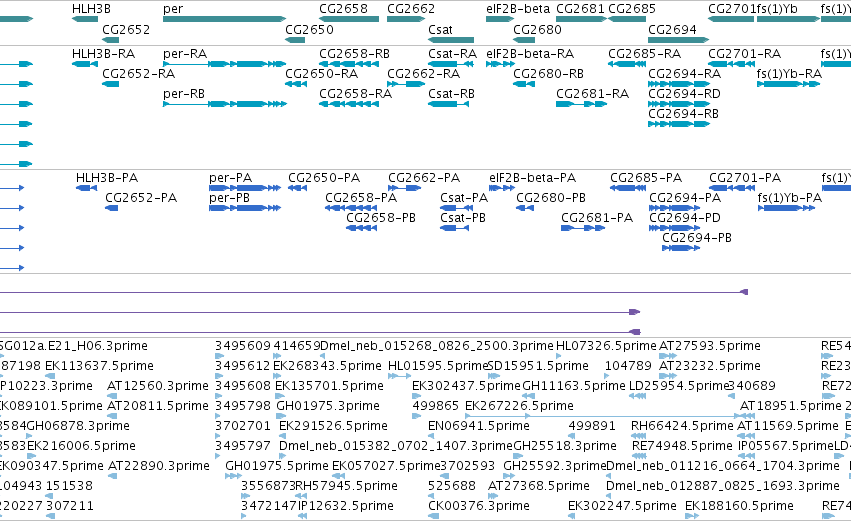Click the CG2662 gene label

point(411,9)
